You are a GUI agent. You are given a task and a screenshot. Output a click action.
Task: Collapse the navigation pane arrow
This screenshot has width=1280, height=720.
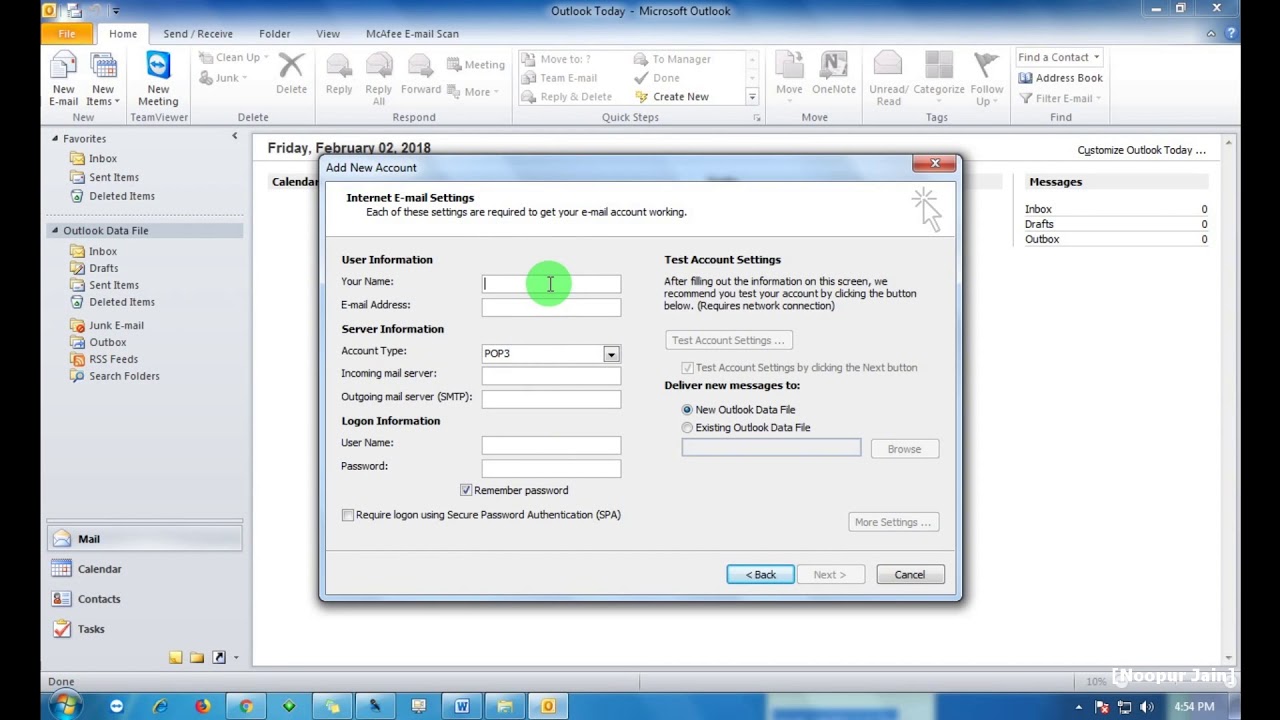coord(235,136)
